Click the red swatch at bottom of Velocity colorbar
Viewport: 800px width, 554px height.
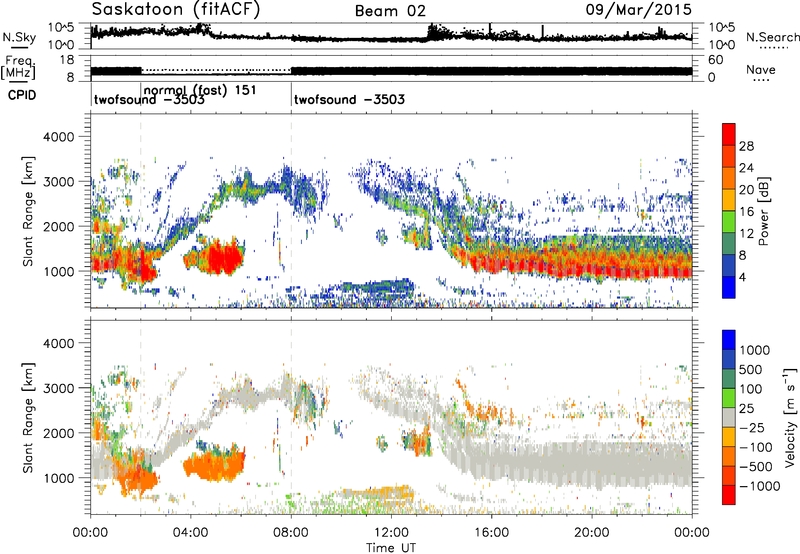tap(729, 495)
